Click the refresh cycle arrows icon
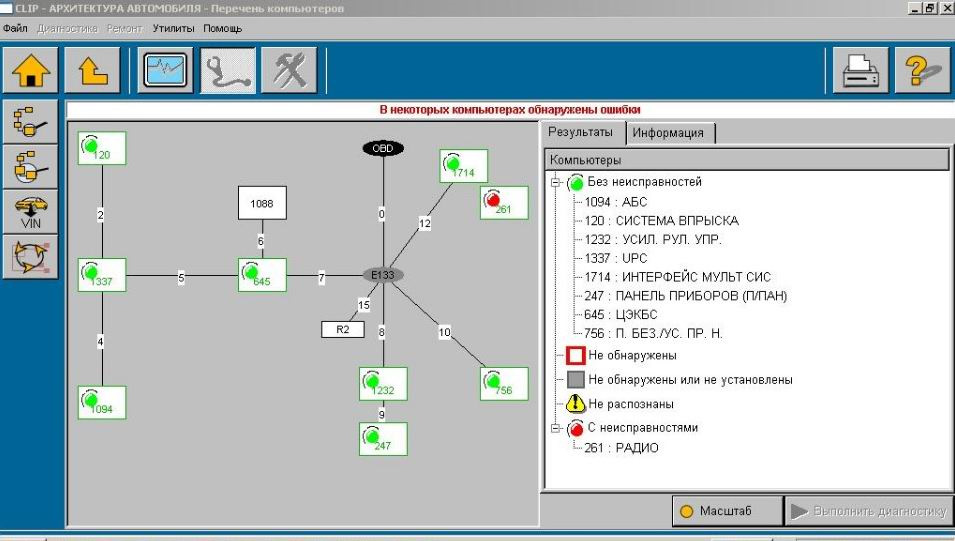This screenshot has height=541, width=955. (30, 257)
